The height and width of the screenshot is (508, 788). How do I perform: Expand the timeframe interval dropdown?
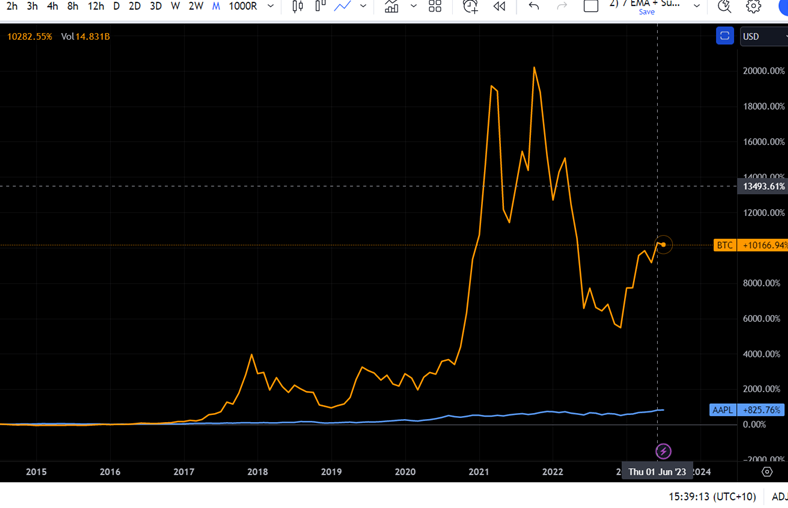click(x=270, y=7)
